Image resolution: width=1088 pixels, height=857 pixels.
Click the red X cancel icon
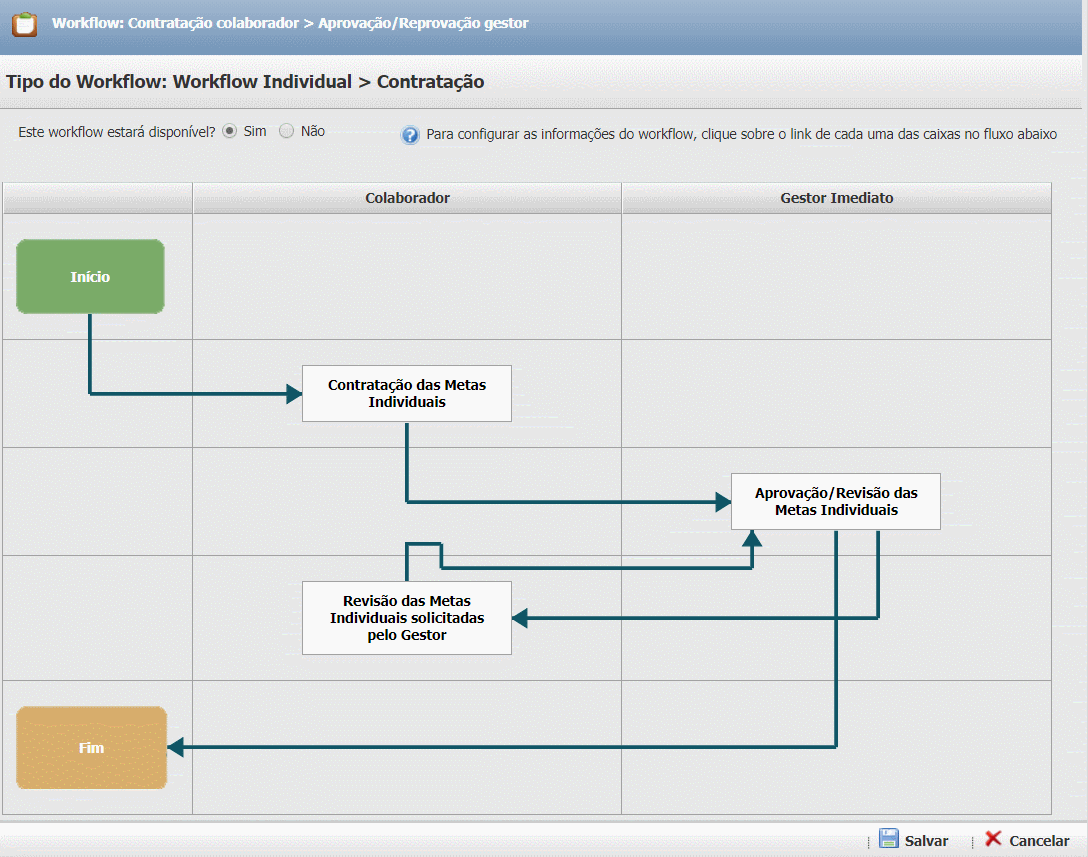click(x=993, y=839)
